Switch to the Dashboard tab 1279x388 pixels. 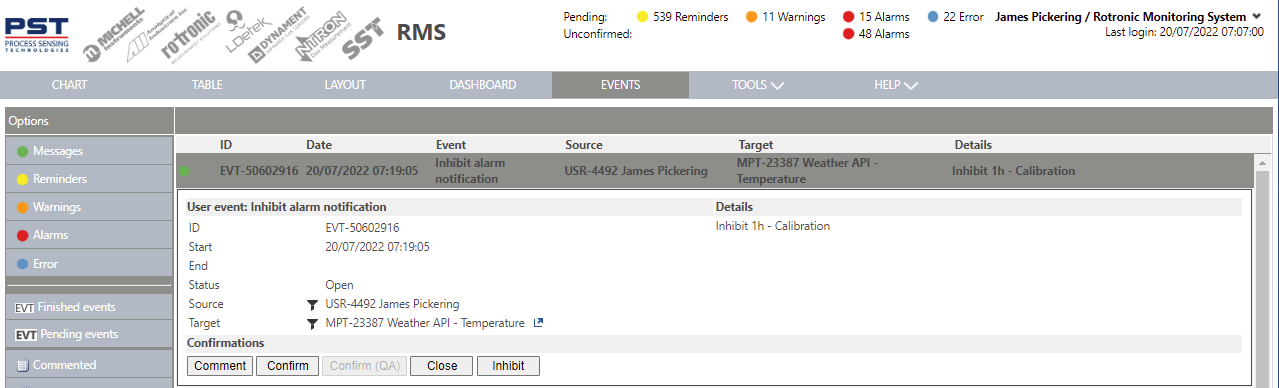click(483, 85)
